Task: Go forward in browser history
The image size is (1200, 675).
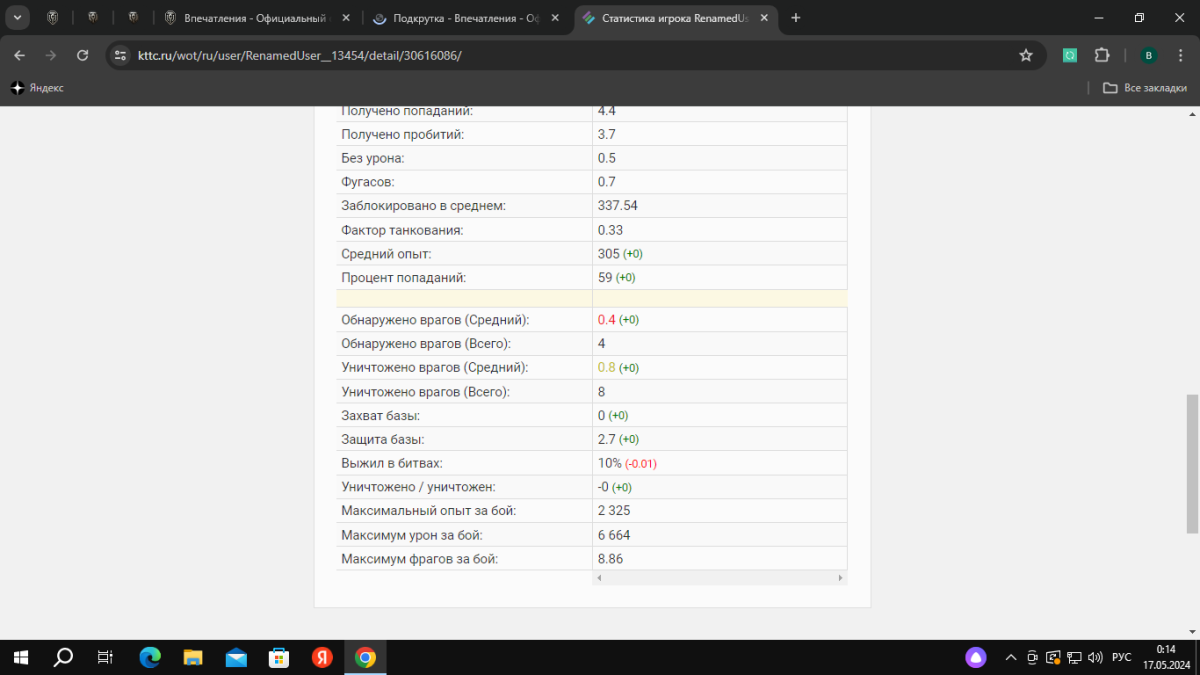Action: 51,56
